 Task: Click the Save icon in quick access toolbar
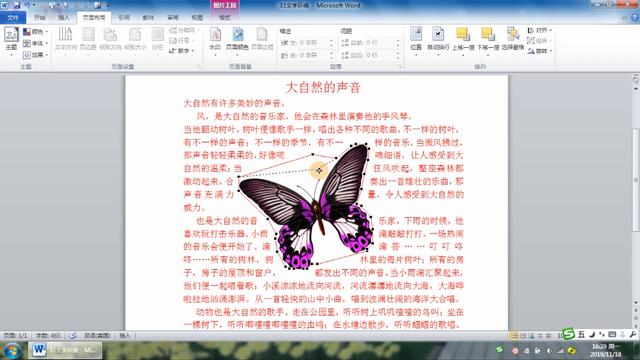[17, 5]
